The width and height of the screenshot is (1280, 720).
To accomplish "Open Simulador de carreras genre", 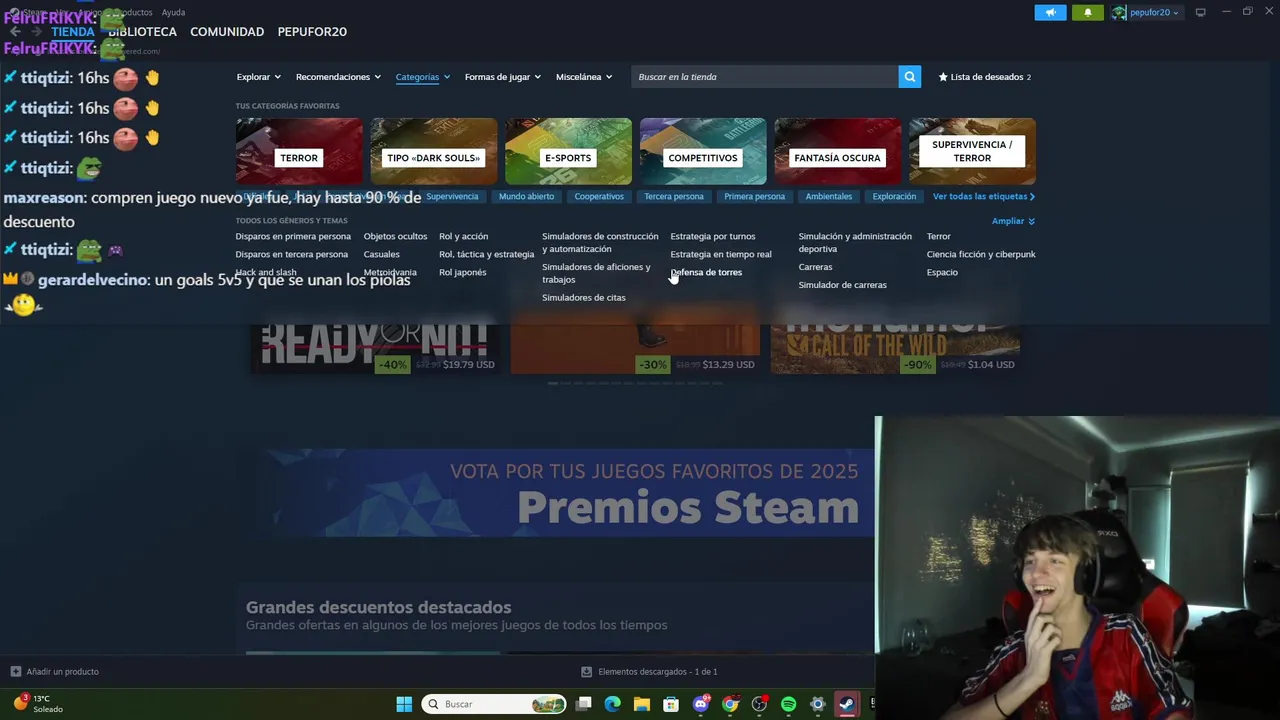I will click(x=842, y=285).
